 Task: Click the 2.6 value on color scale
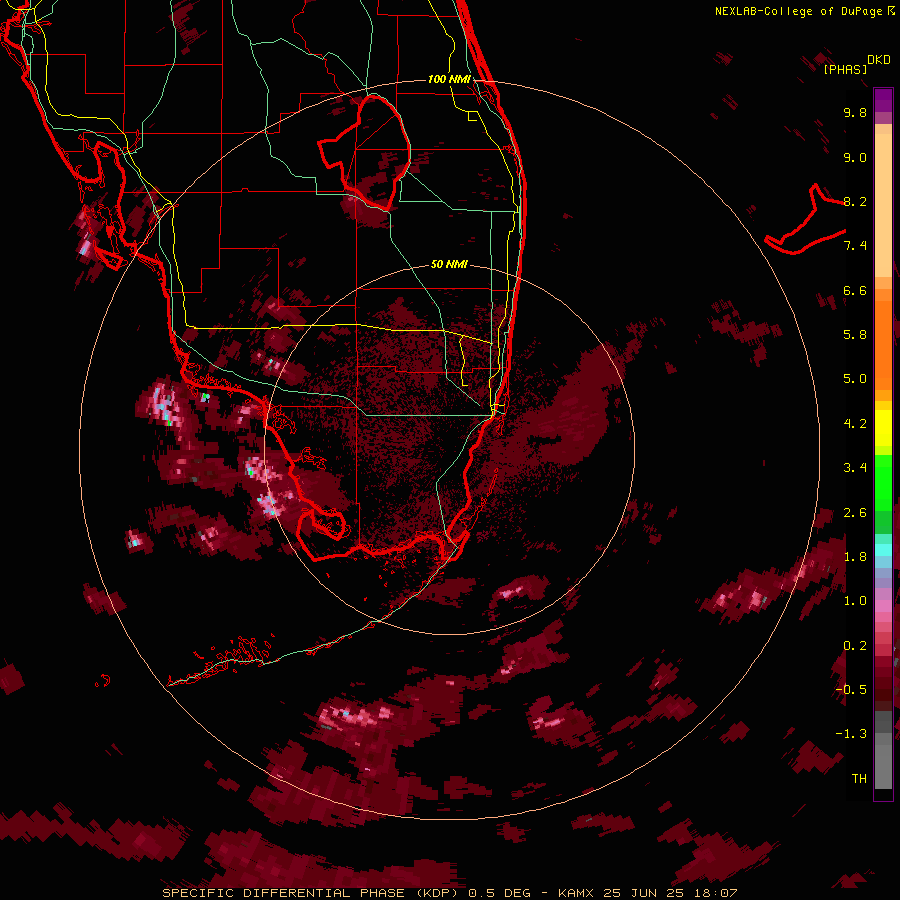(x=855, y=513)
